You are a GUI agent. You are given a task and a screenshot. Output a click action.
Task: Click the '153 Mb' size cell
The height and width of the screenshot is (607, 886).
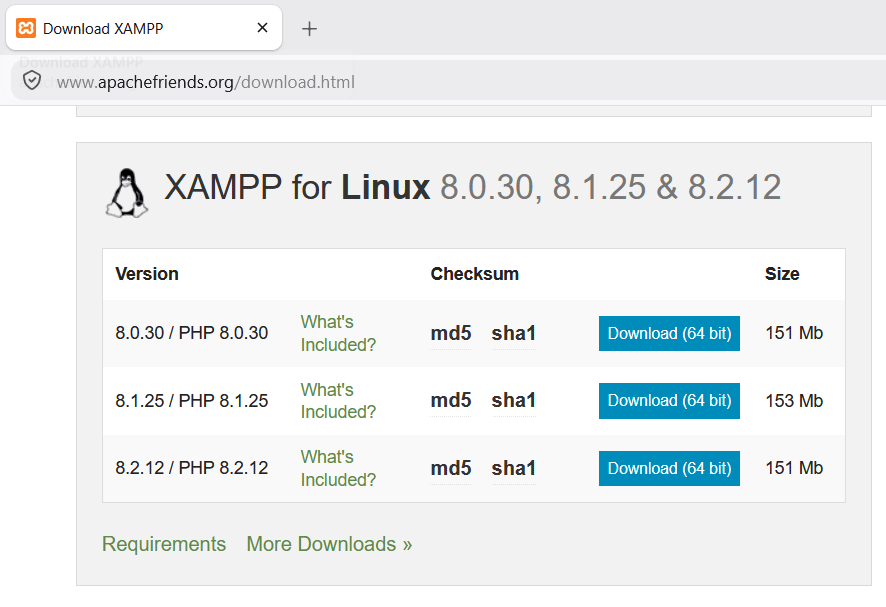click(794, 401)
